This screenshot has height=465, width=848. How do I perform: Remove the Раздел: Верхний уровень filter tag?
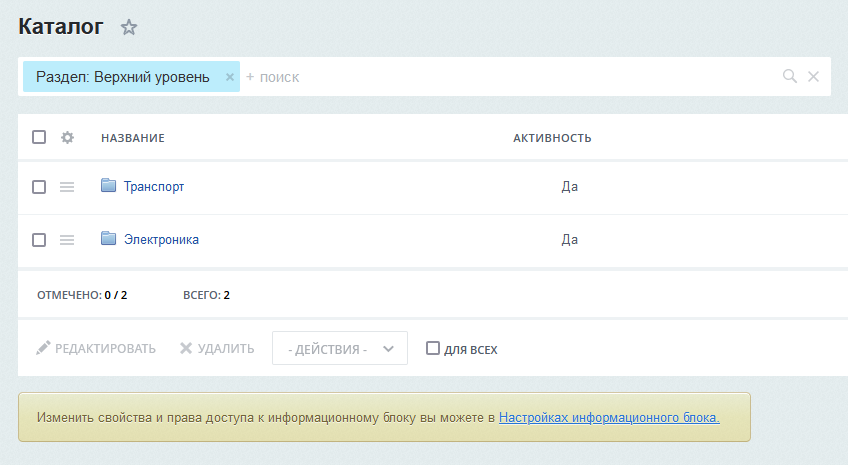(x=230, y=77)
